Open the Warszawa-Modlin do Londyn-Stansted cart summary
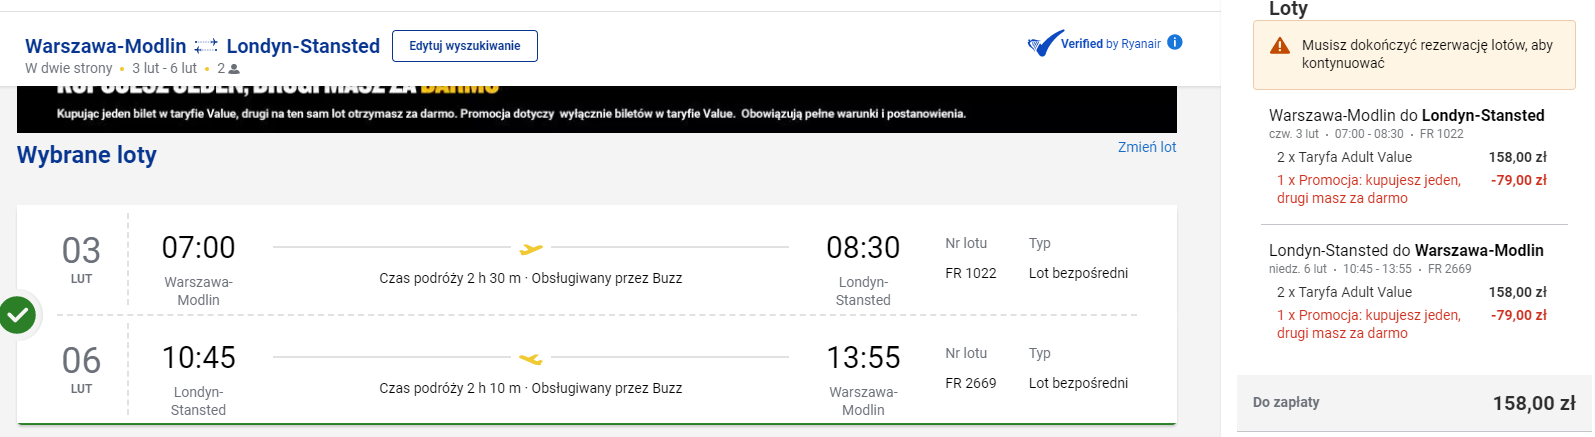Viewport: 1595px width, 437px height. click(1406, 116)
